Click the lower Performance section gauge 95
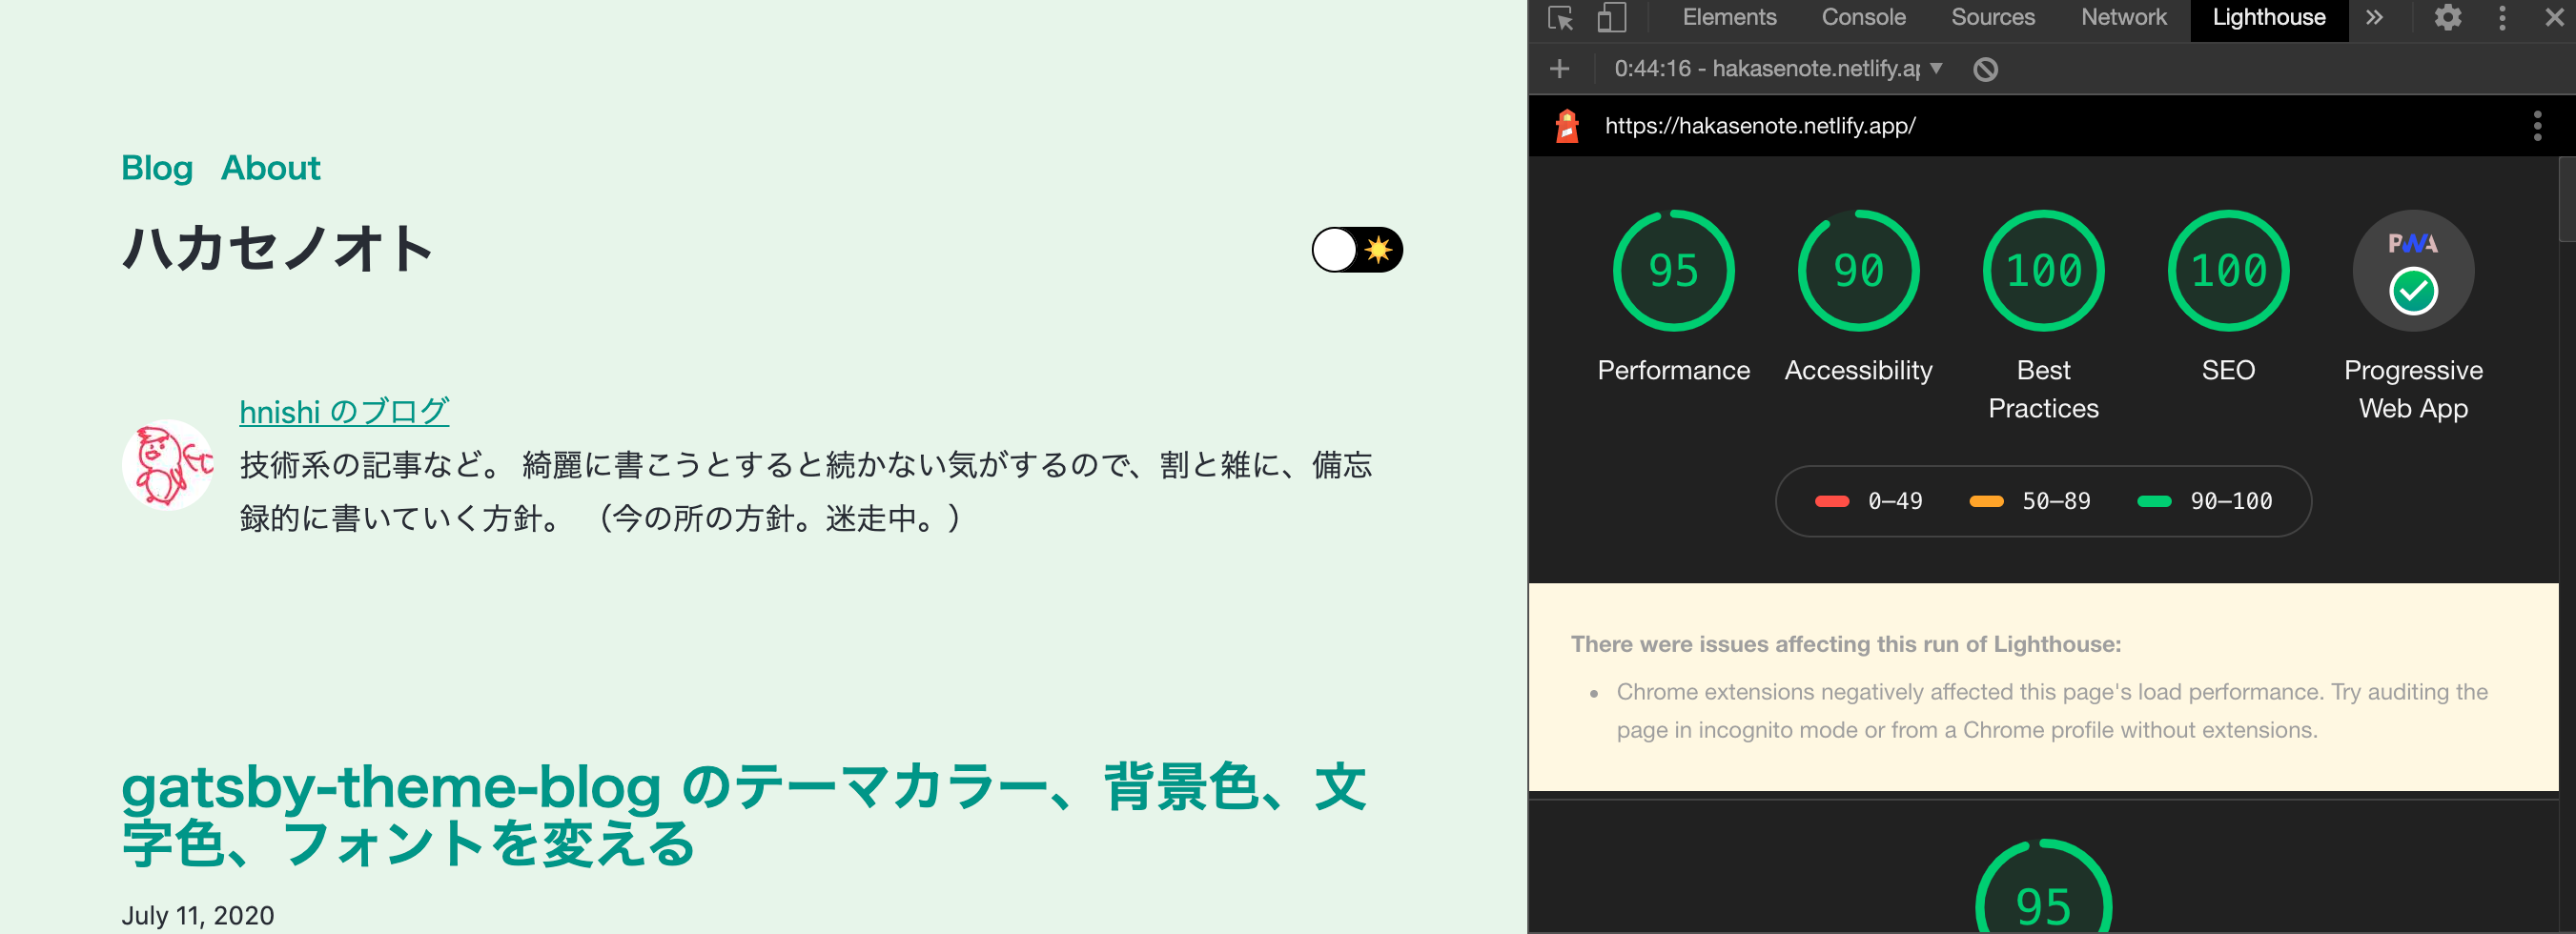The image size is (2576, 934). [x=2043, y=887]
